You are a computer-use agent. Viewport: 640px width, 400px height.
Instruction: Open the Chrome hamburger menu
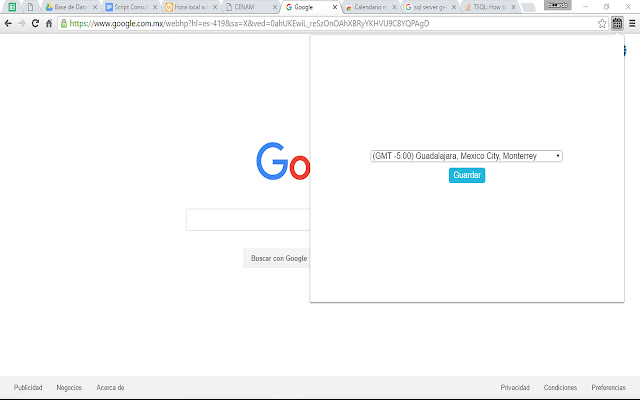pos(632,24)
